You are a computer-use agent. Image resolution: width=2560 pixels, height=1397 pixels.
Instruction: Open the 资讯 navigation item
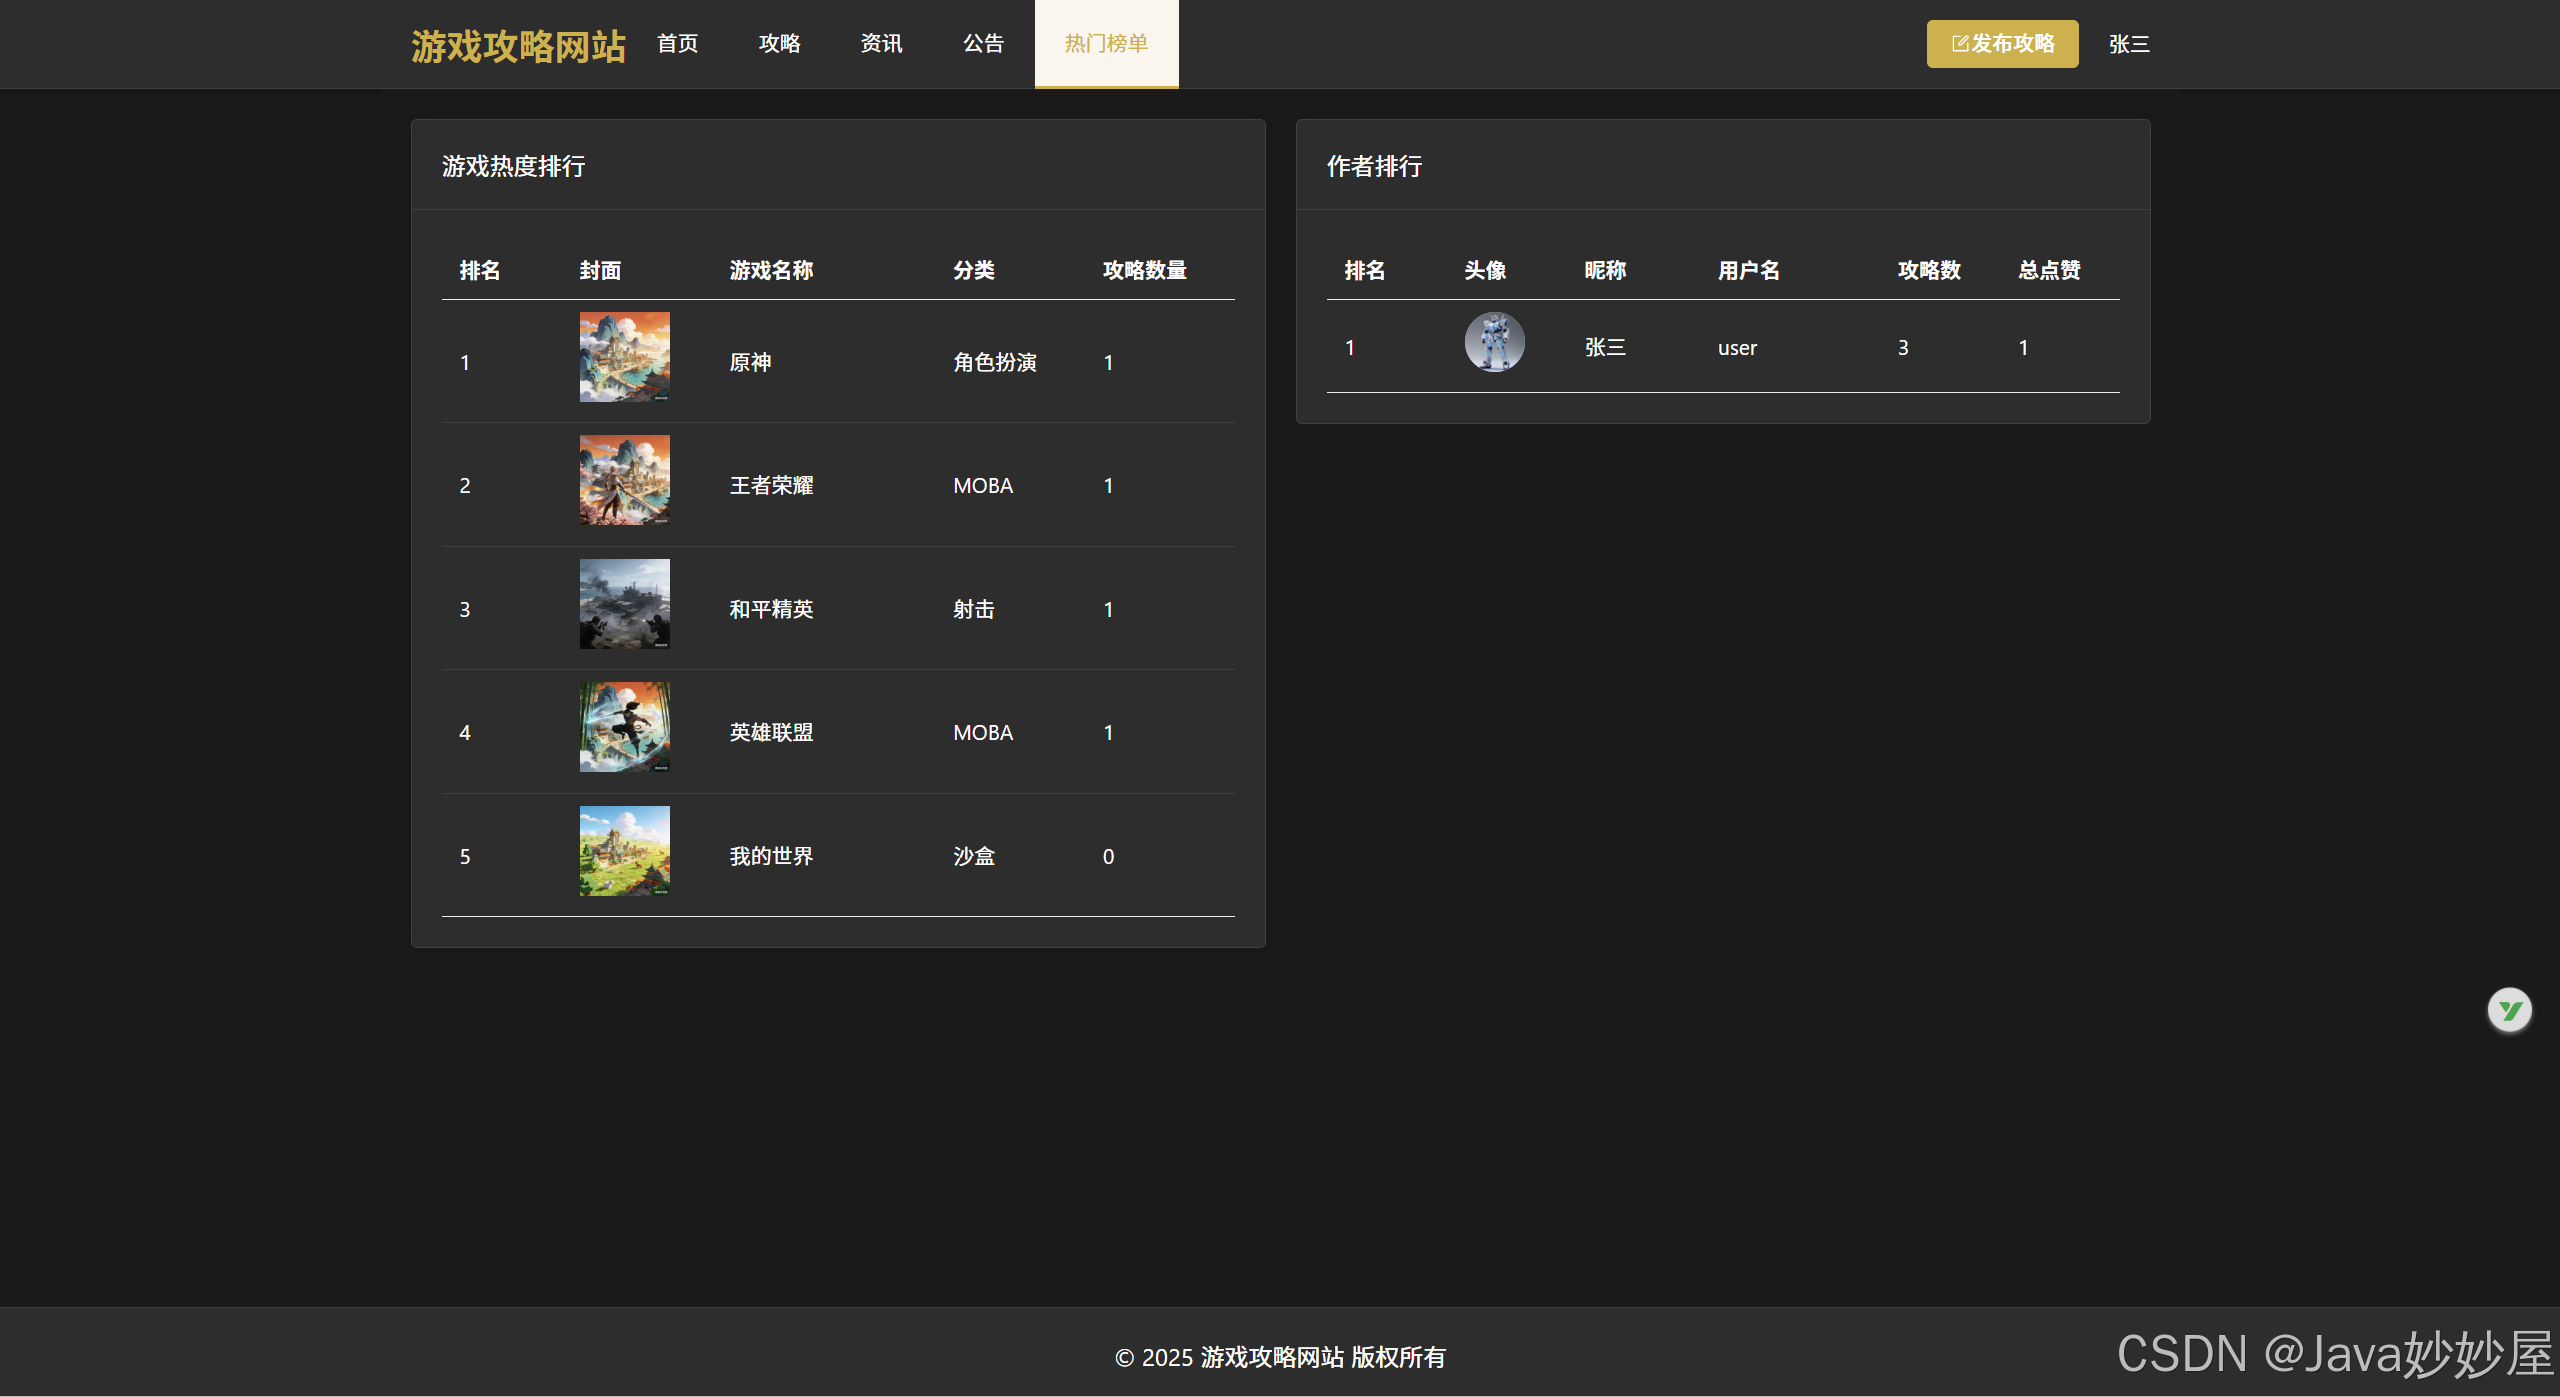pos(881,44)
